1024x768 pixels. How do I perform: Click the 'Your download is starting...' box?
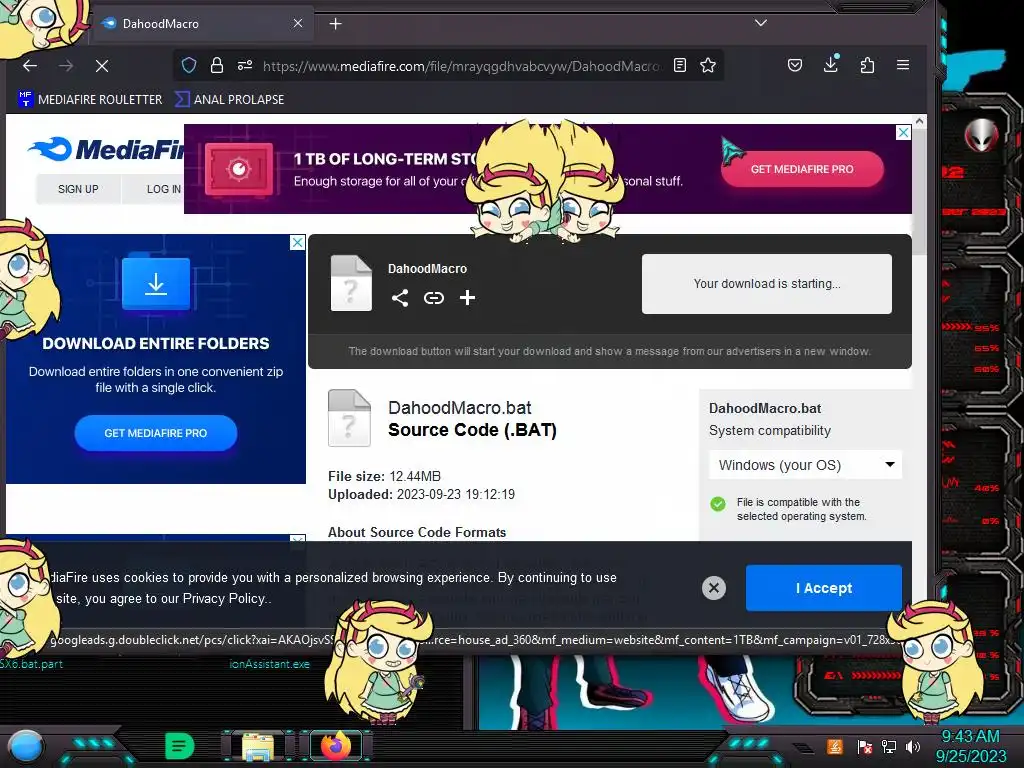click(x=767, y=284)
